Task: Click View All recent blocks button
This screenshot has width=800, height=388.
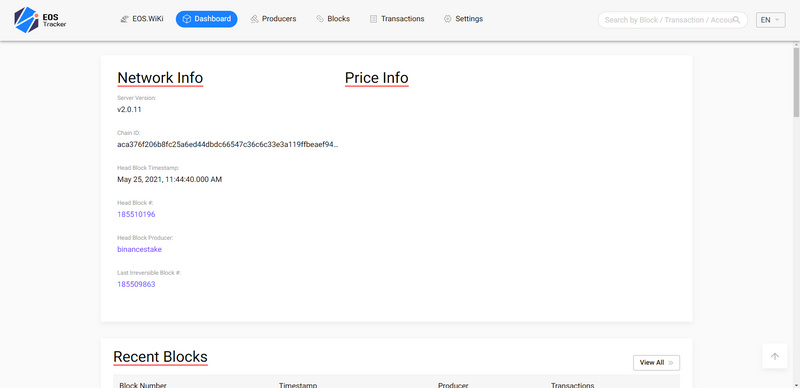Action: [657, 363]
